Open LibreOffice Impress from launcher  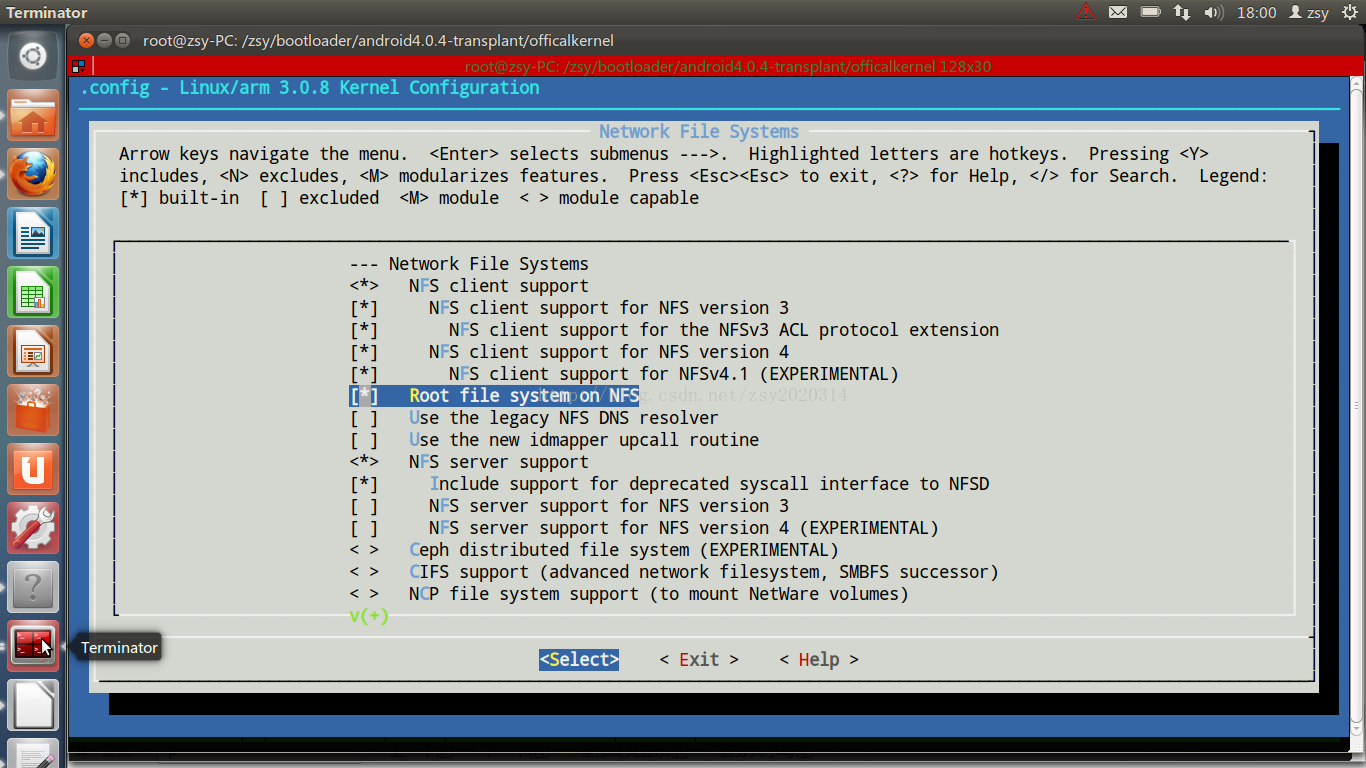(33, 352)
